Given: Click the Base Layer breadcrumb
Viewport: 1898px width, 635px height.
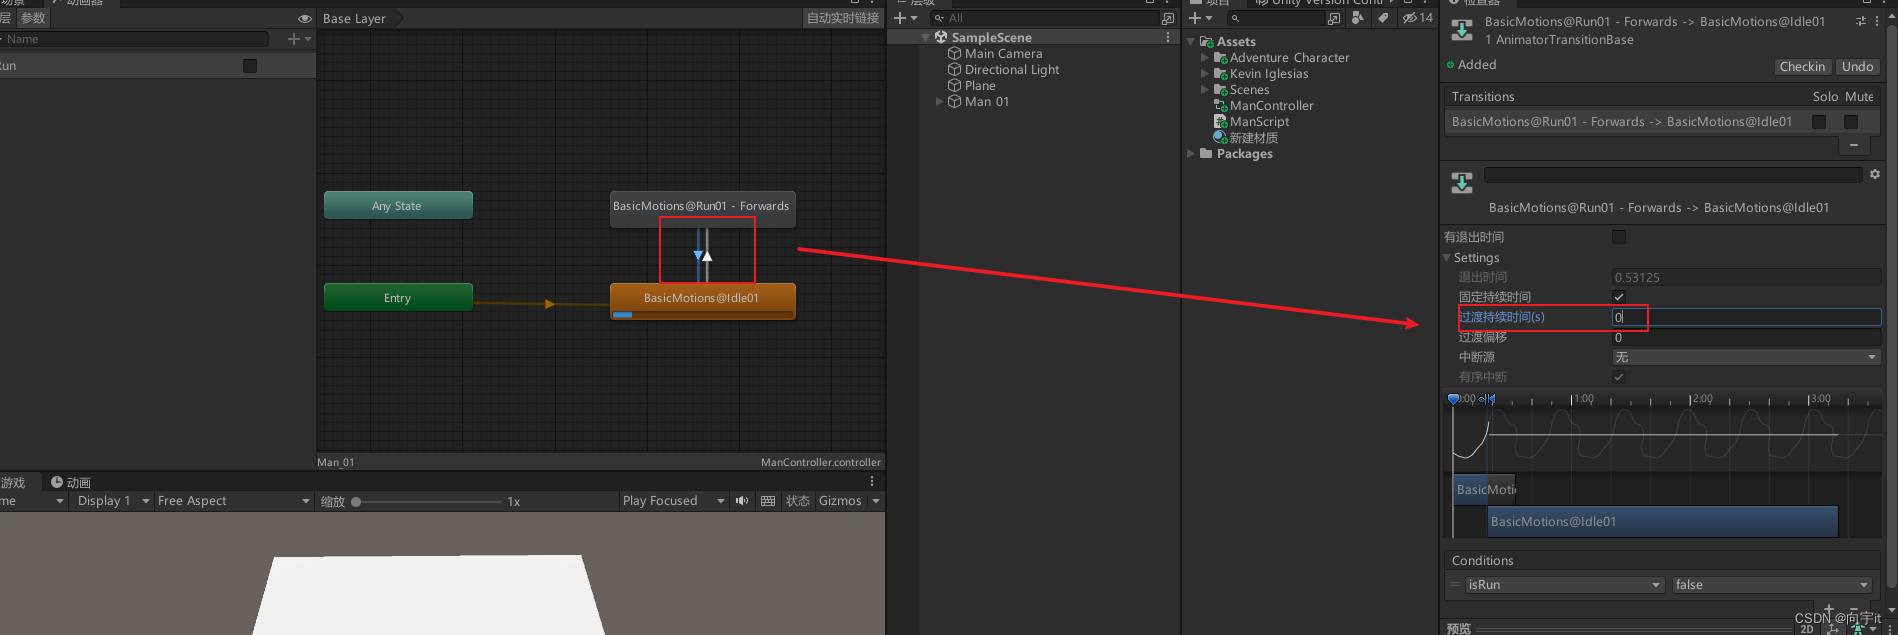Looking at the screenshot, I should 354,19.
